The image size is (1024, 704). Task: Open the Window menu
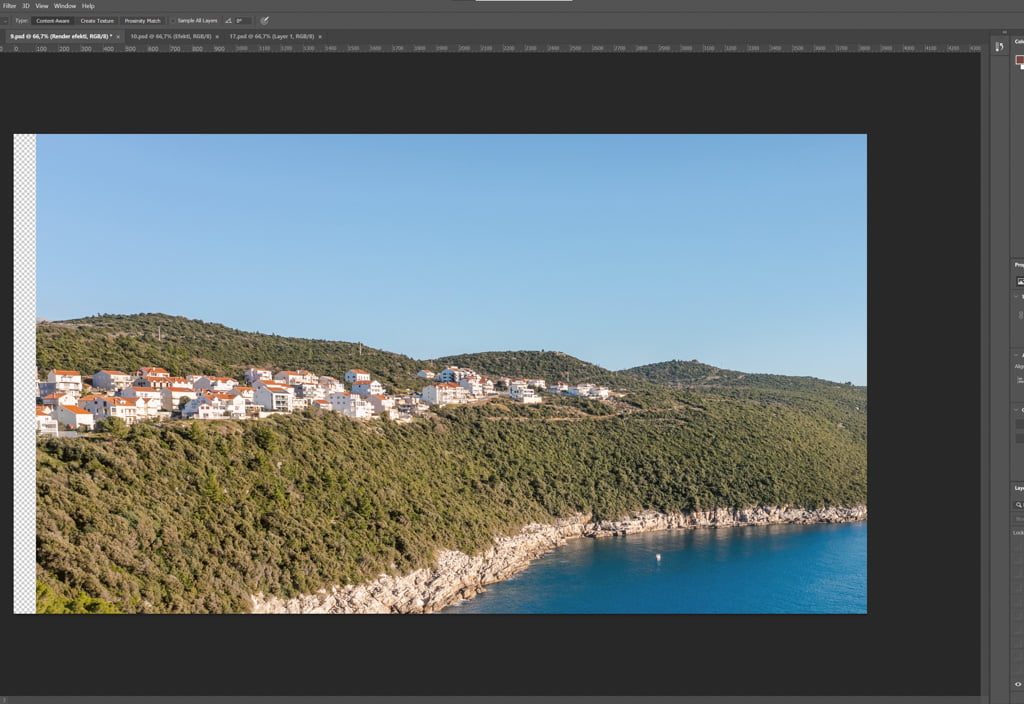tap(65, 6)
